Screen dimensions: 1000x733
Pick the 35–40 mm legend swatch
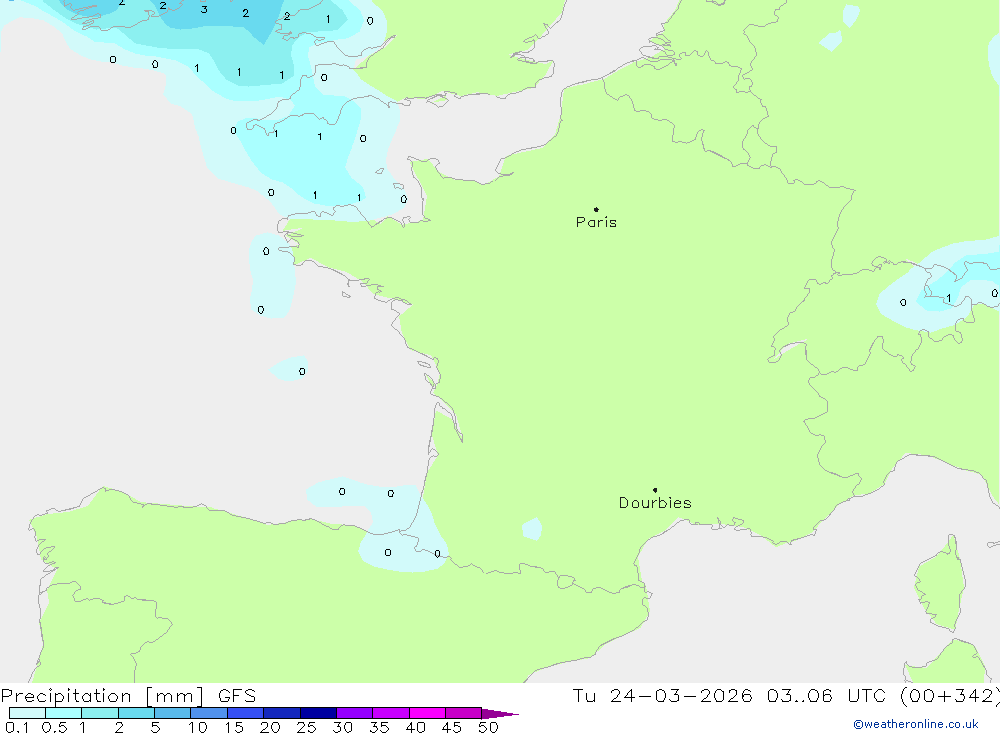[390, 713]
